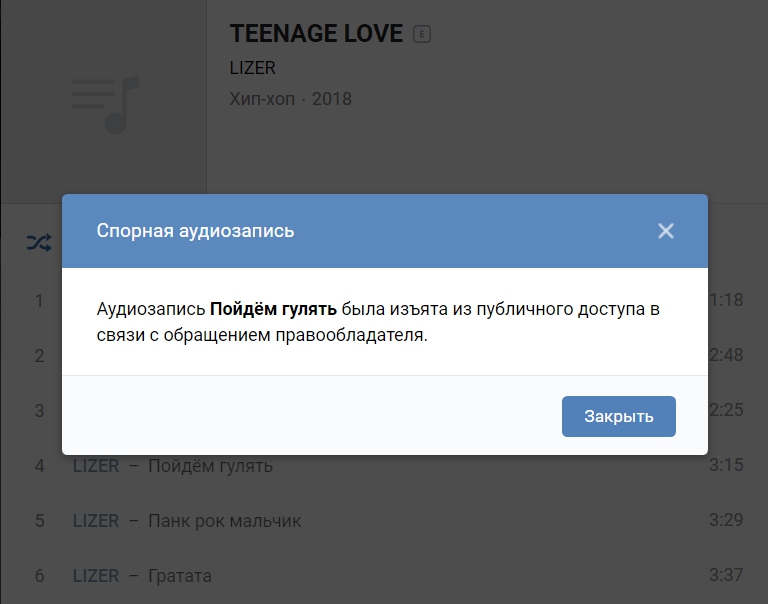This screenshot has height=604, width=768.
Task: Open LIZER artist page below album title
Action: [x=252, y=68]
